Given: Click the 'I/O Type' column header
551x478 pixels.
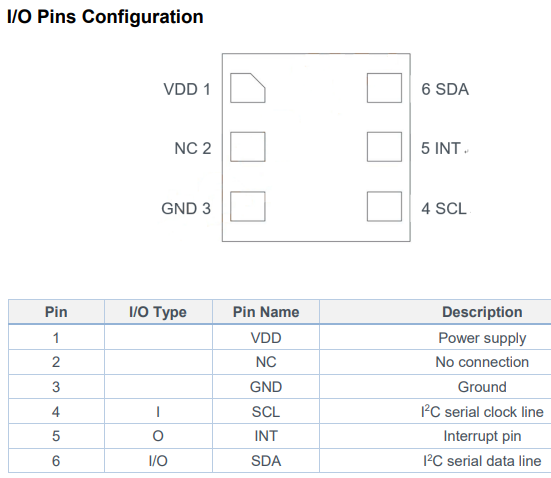Looking at the screenshot, I should point(158,312).
